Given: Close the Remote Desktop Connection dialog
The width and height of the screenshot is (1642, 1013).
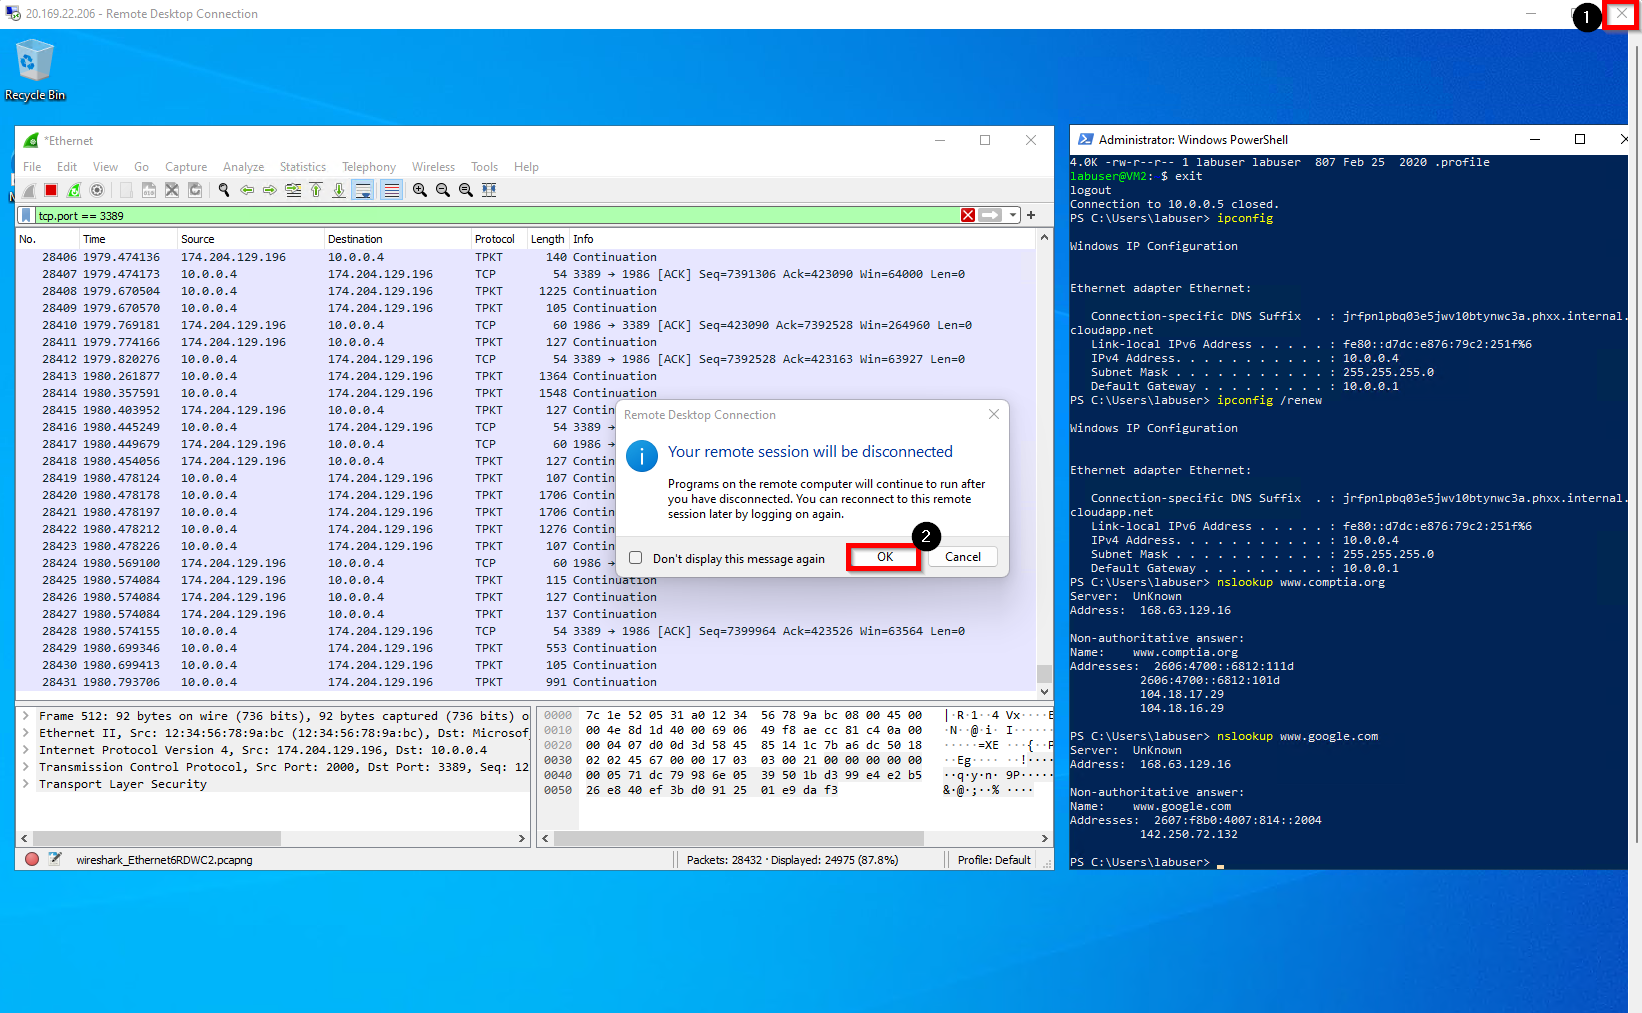Looking at the screenshot, I should click(x=994, y=414).
